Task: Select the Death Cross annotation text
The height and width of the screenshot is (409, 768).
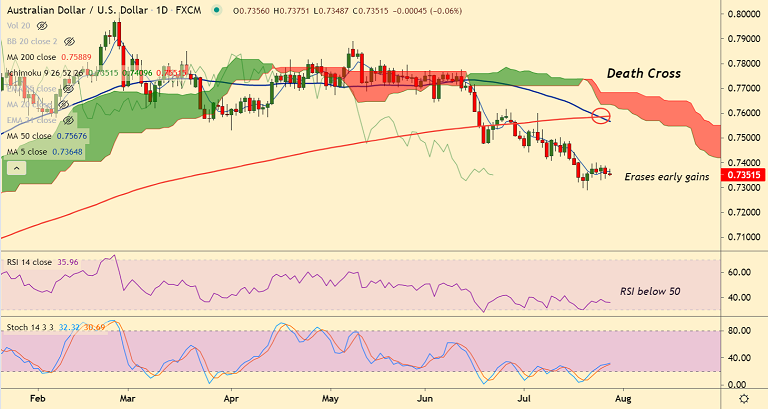Action: 644,73
